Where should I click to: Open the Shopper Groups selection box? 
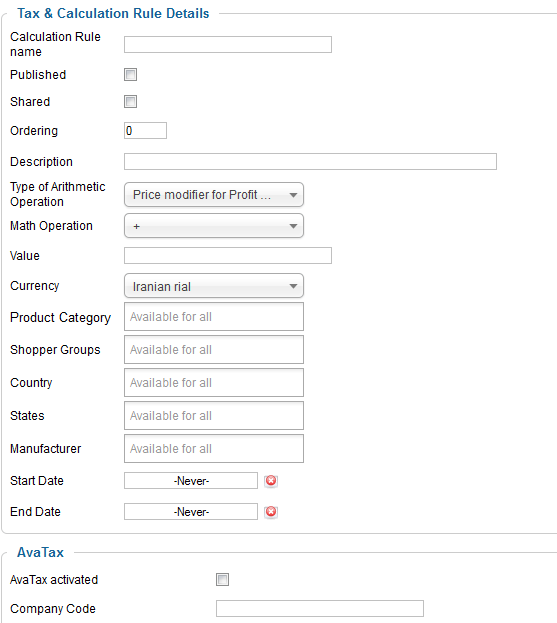pos(214,350)
